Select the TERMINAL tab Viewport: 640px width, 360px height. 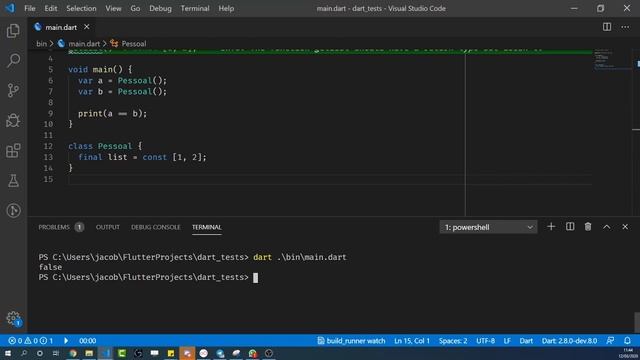(207, 227)
